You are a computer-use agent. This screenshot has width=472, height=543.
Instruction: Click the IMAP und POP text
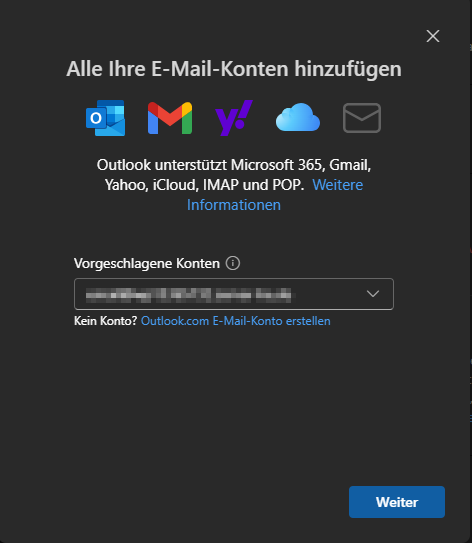tap(253, 185)
